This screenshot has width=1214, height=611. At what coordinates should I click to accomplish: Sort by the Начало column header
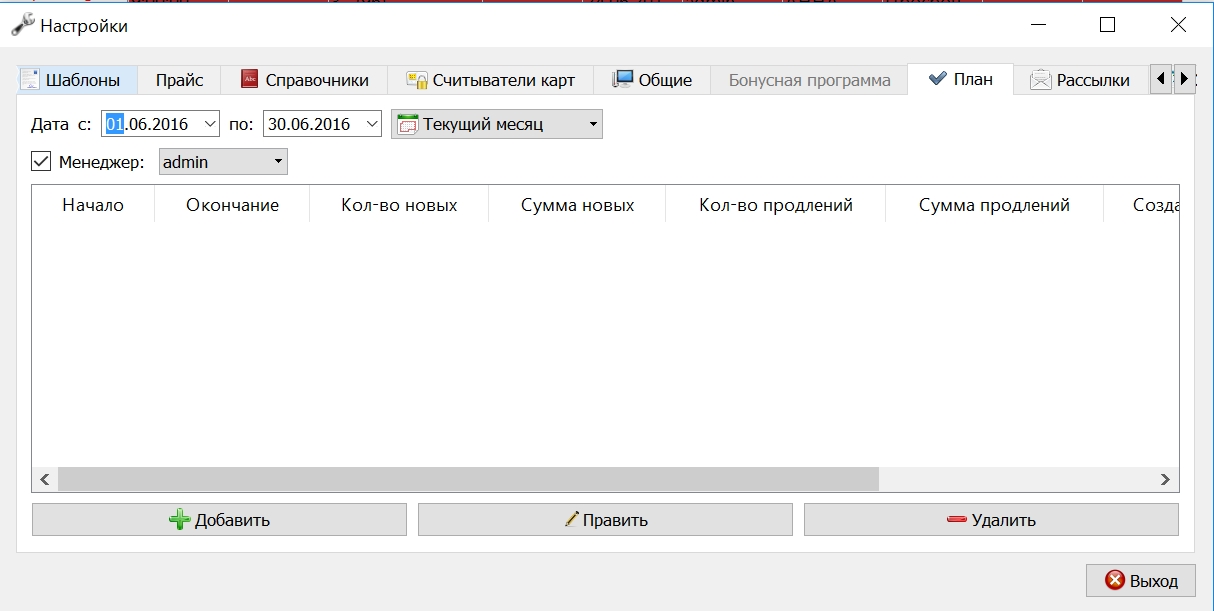[93, 205]
